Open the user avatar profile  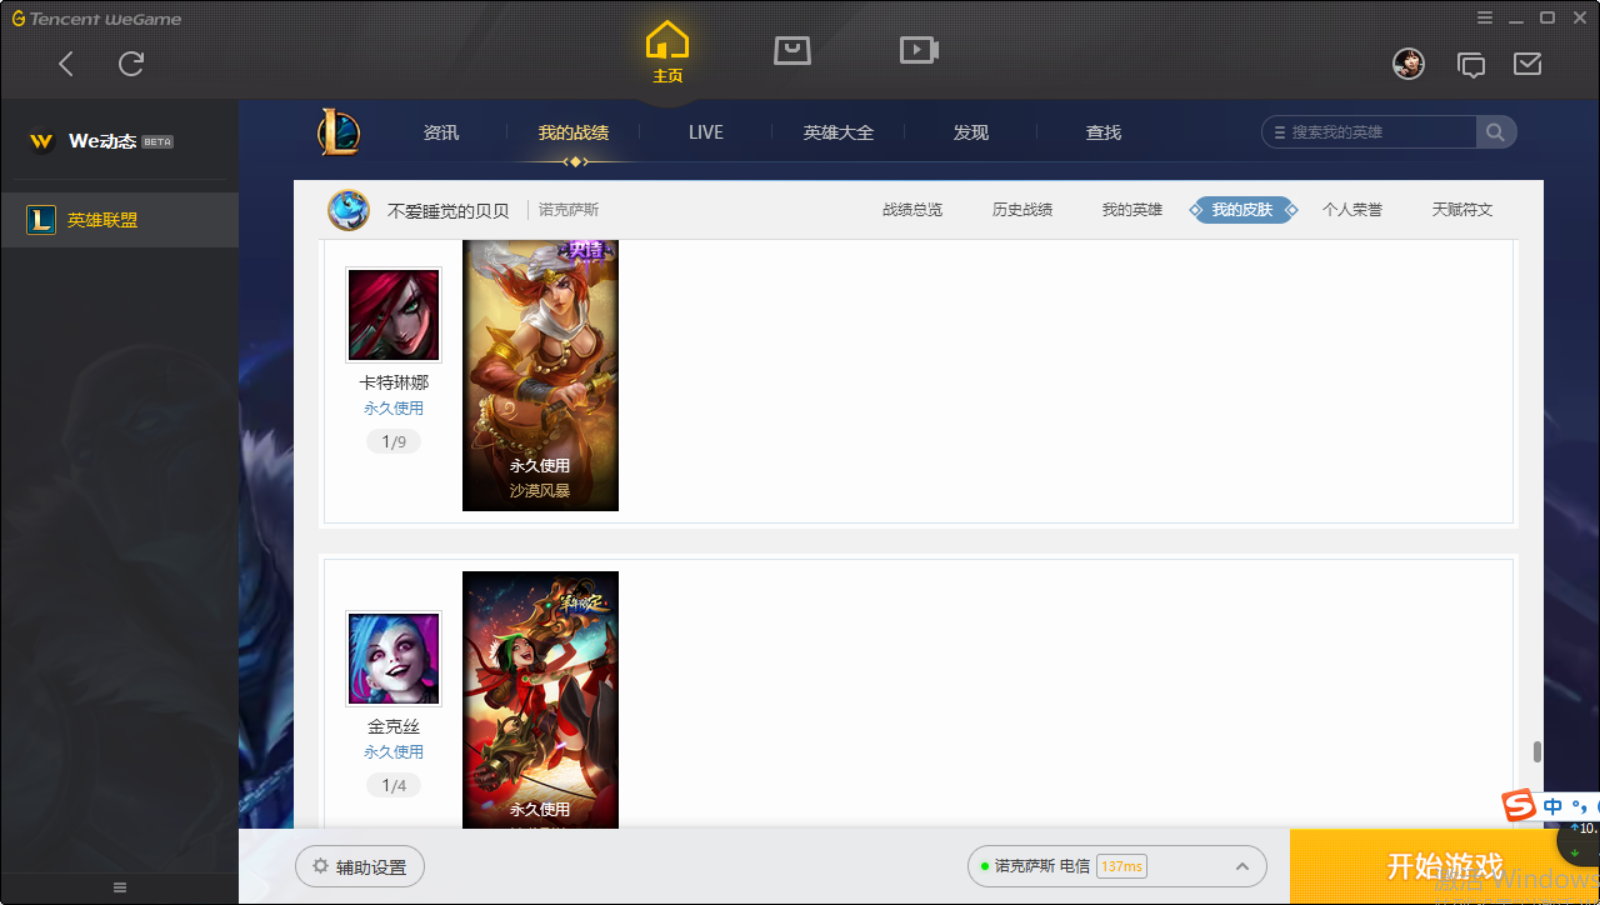[1408, 64]
